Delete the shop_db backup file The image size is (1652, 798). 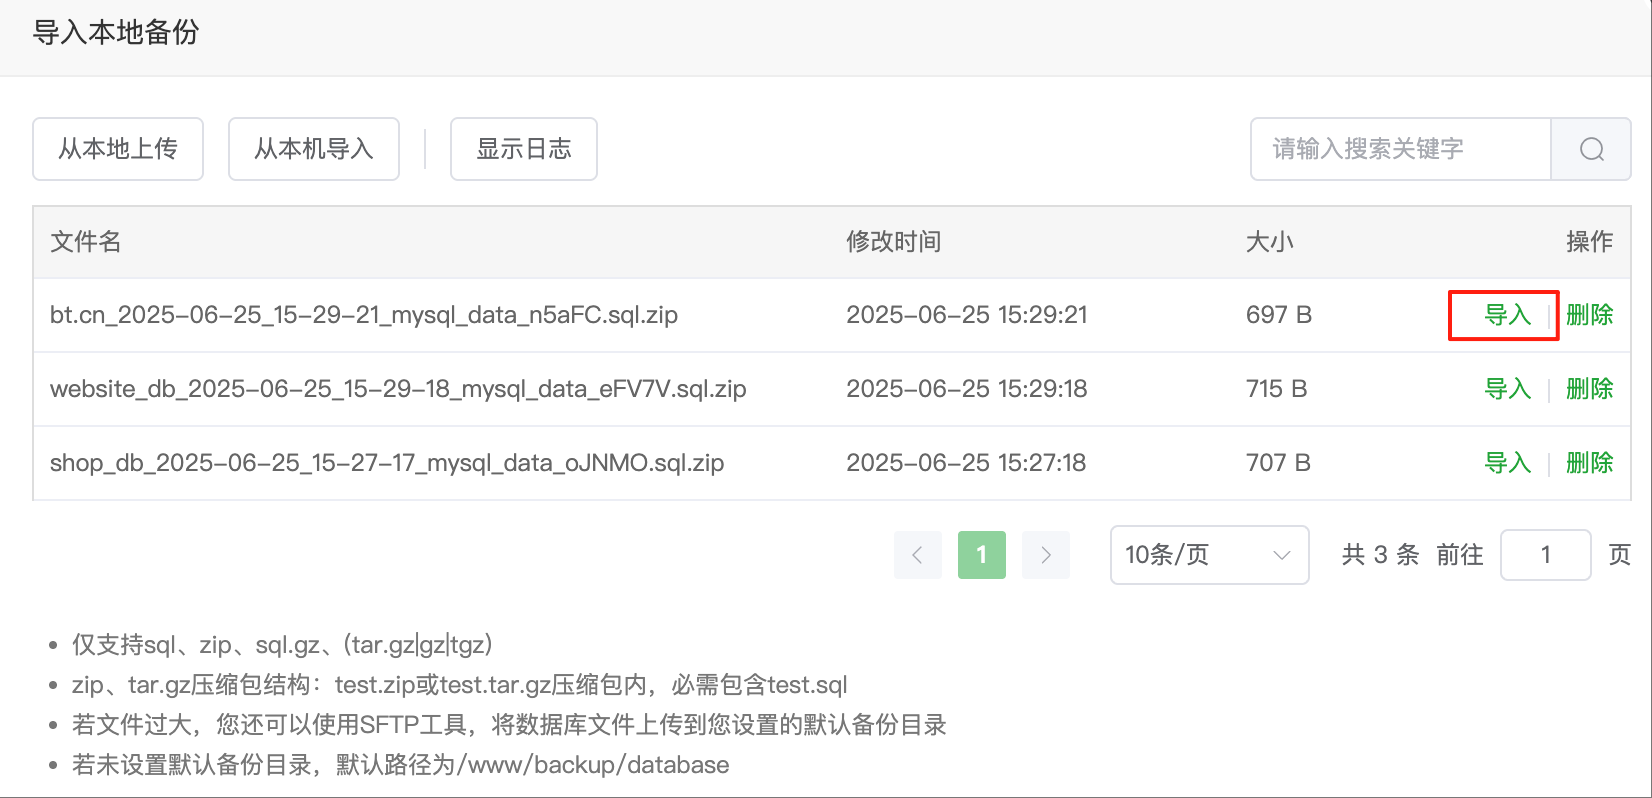pos(1589,463)
